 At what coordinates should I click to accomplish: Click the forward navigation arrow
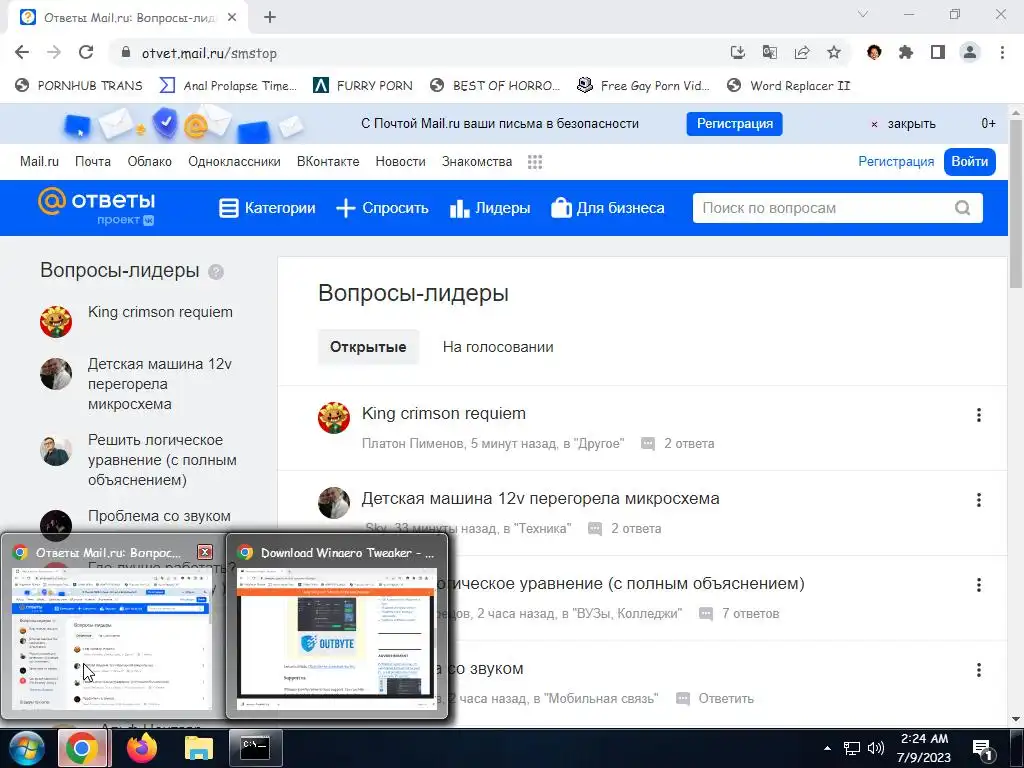pos(54,52)
